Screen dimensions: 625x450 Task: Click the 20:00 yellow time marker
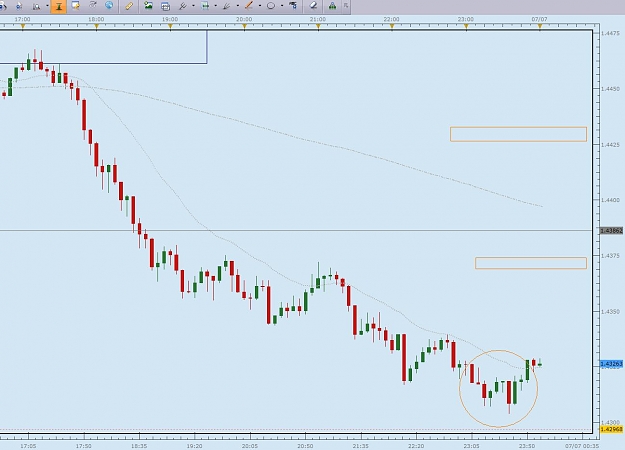pyautogui.click(x=244, y=27)
